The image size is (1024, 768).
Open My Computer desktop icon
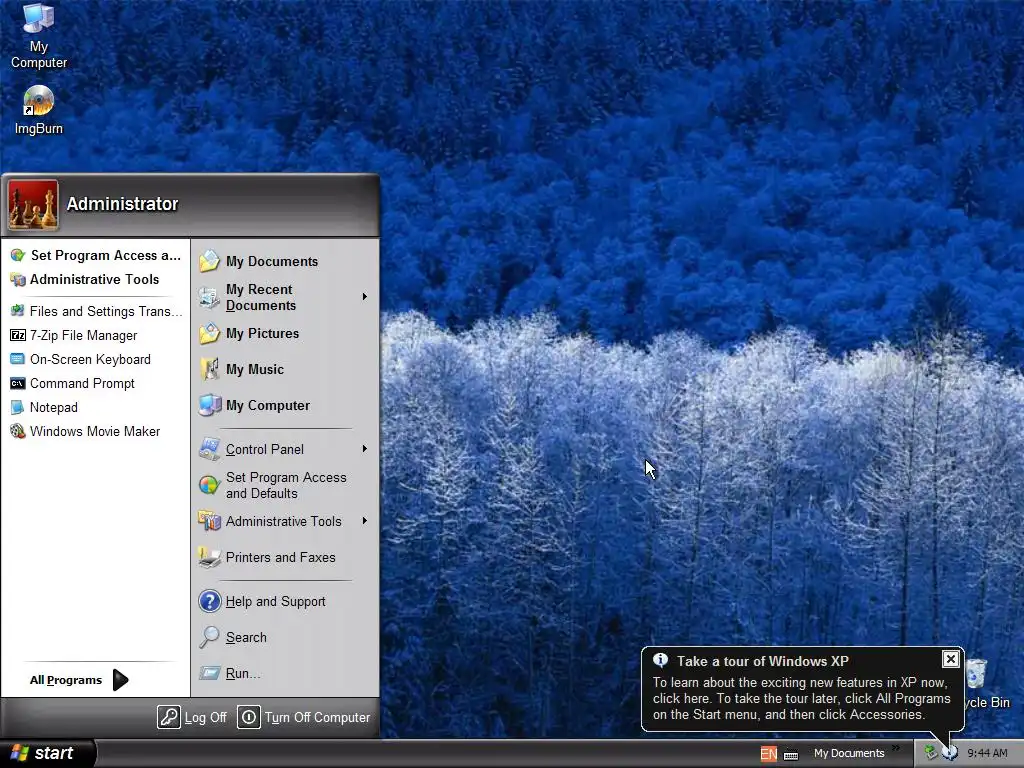pyautogui.click(x=39, y=35)
